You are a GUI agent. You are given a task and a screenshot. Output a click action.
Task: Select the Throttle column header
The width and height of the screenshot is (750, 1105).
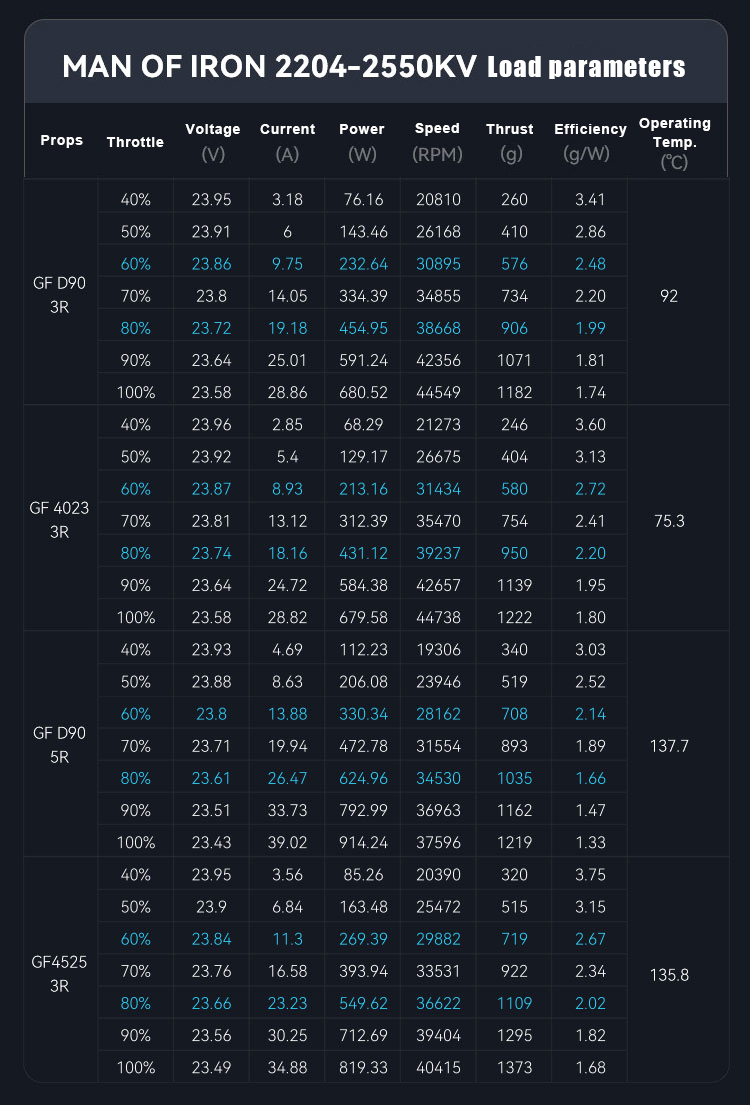pos(135,142)
